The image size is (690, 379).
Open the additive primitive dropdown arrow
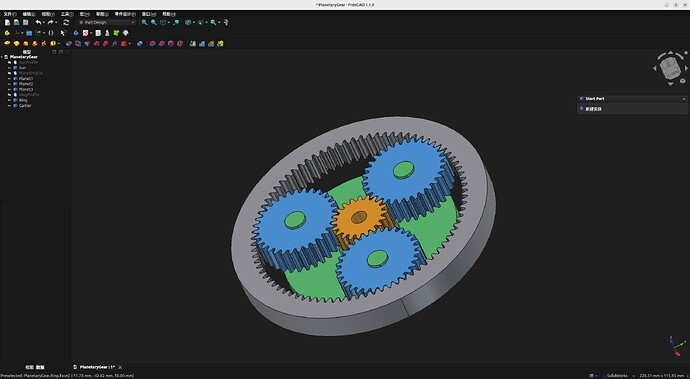59,44
